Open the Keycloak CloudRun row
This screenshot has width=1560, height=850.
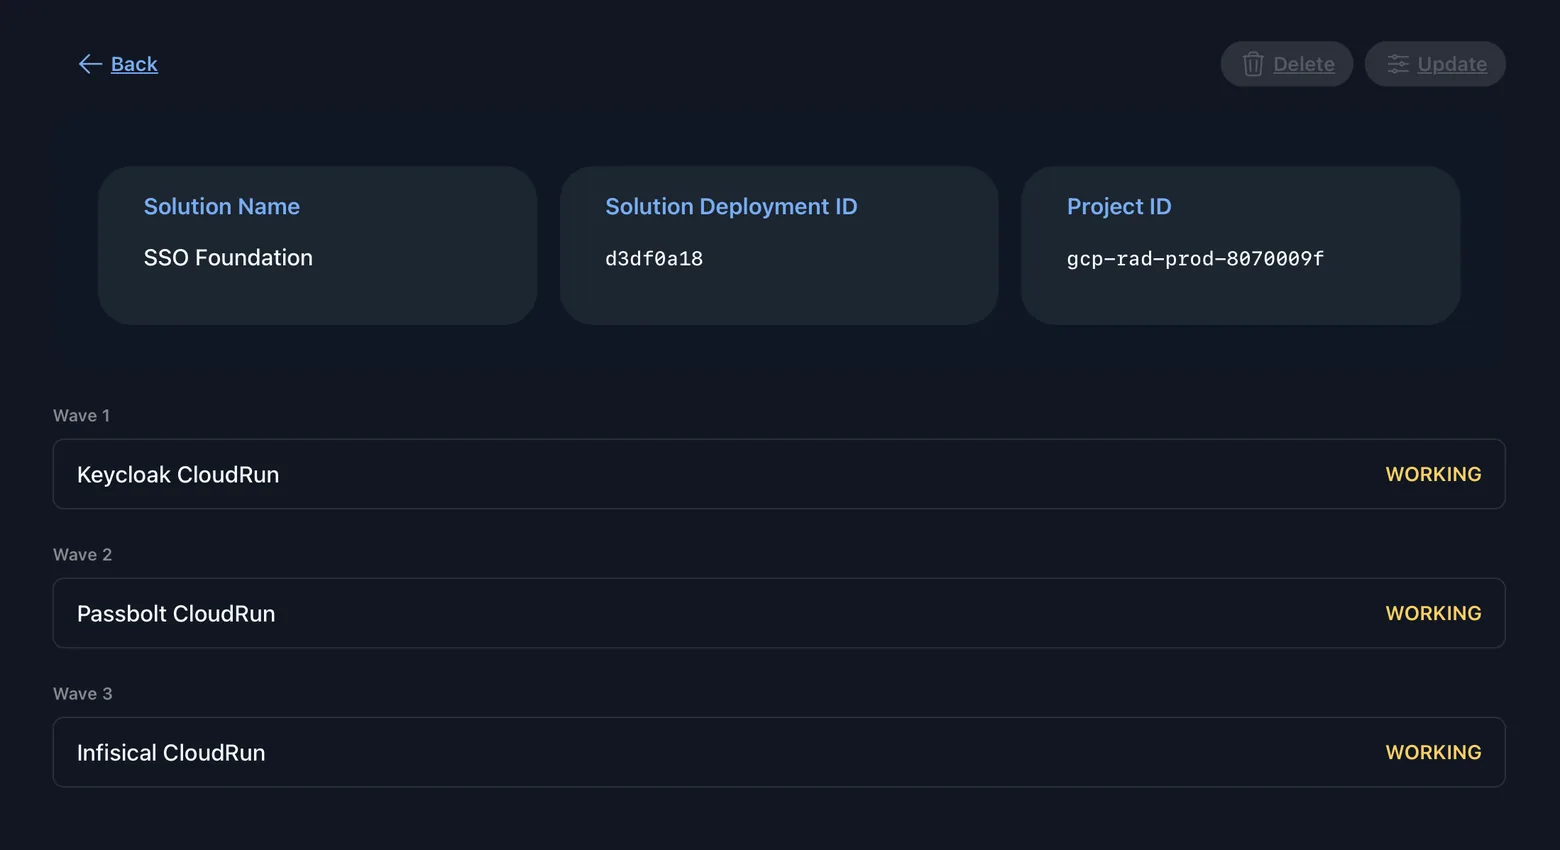point(779,474)
